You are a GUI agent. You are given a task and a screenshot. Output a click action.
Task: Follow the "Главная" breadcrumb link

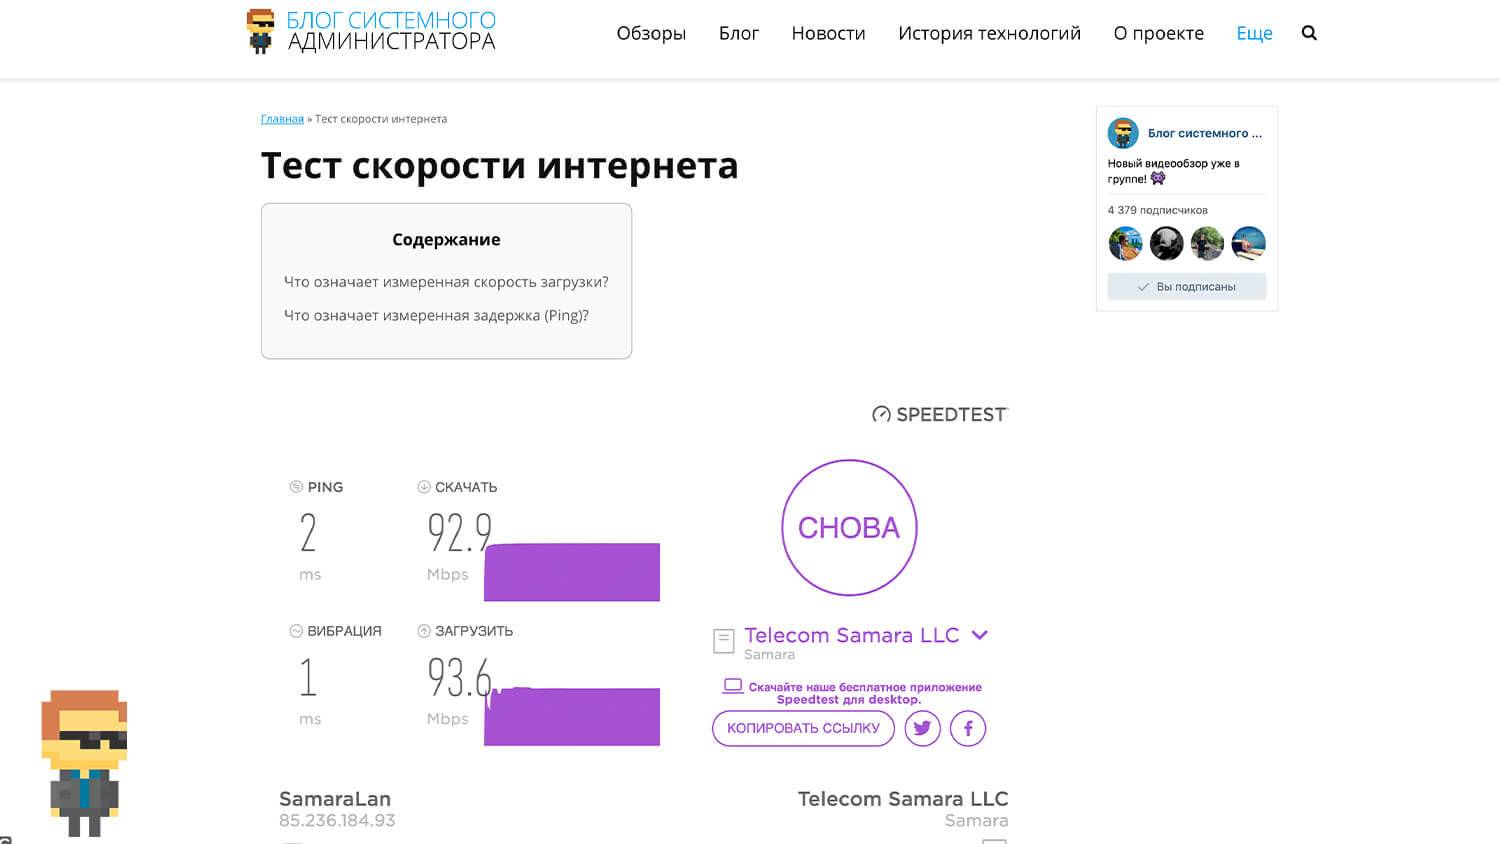[x=282, y=119]
